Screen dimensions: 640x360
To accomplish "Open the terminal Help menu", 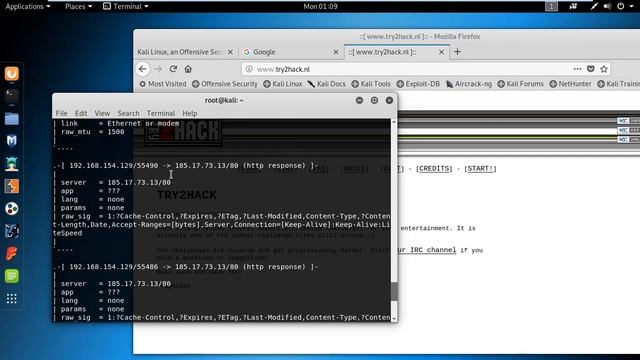I will 190,113.
